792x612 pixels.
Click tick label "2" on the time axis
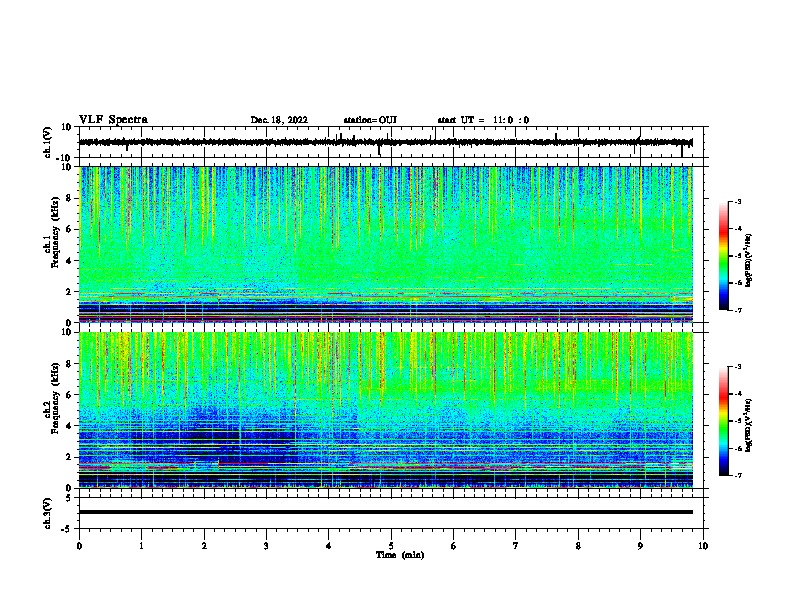(204, 546)
